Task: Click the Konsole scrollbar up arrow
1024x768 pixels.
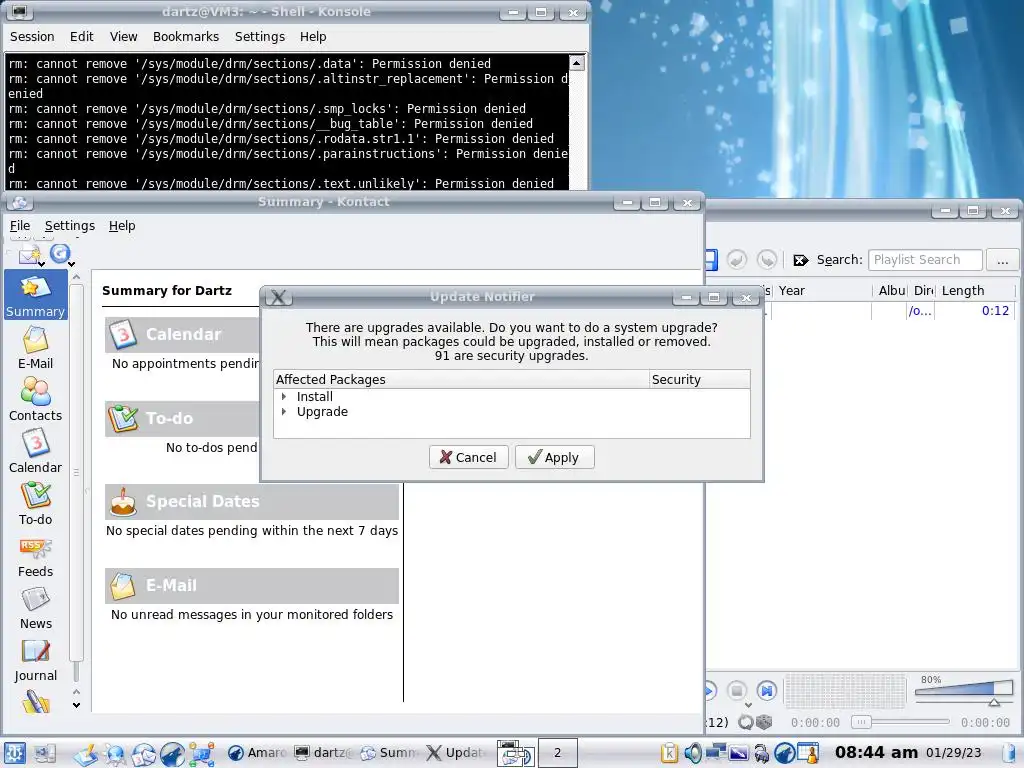Action: tap(577, 63)
